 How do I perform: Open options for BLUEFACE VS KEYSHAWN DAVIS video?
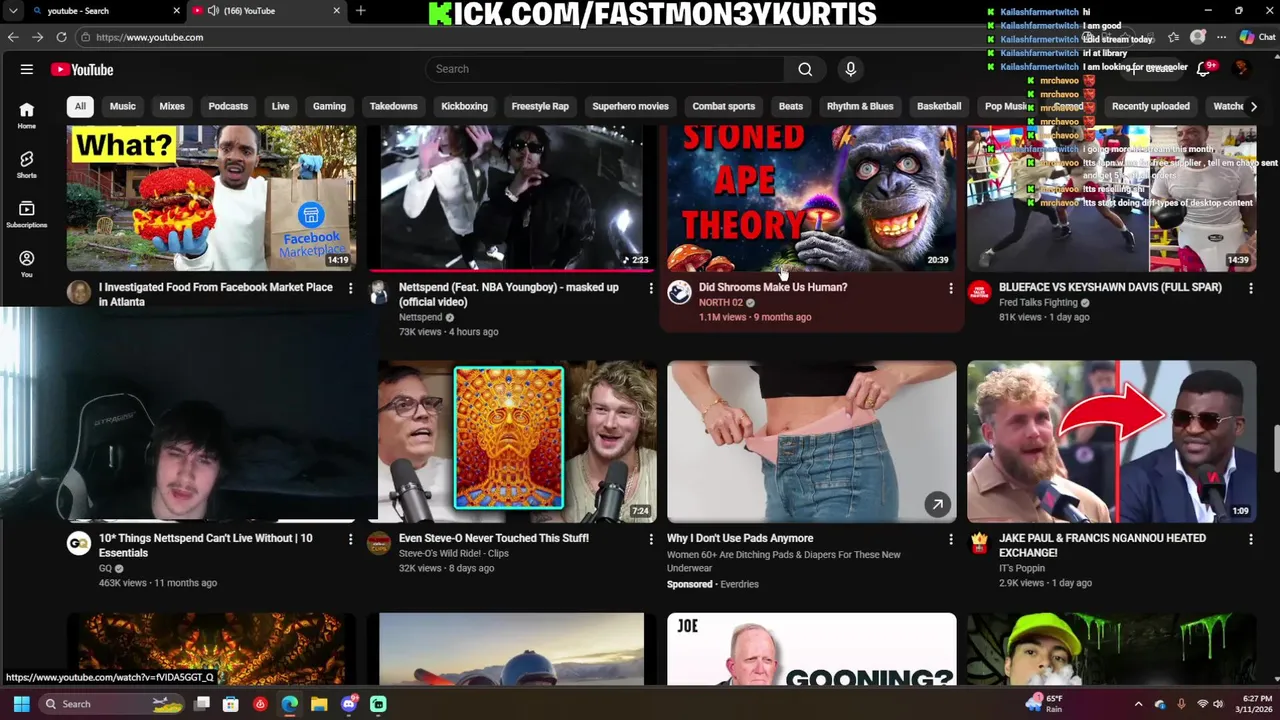point(1250,288)
